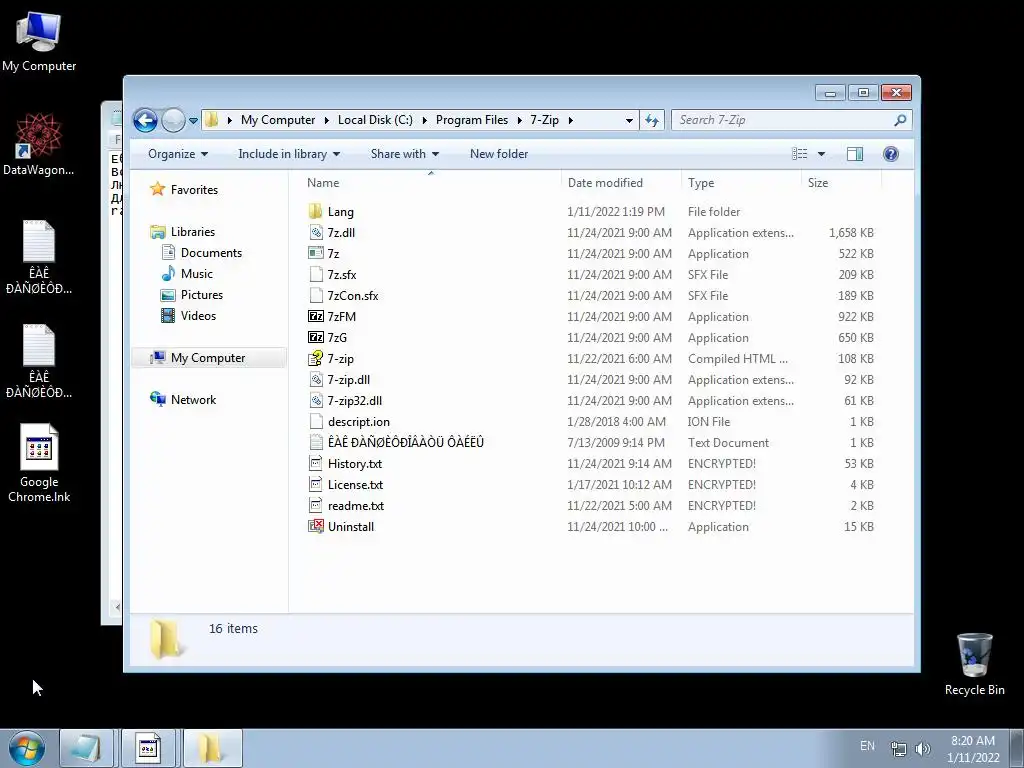Toggle the preview pane icon
This screenshot has width=1024, height=768.
click(854, 154)
